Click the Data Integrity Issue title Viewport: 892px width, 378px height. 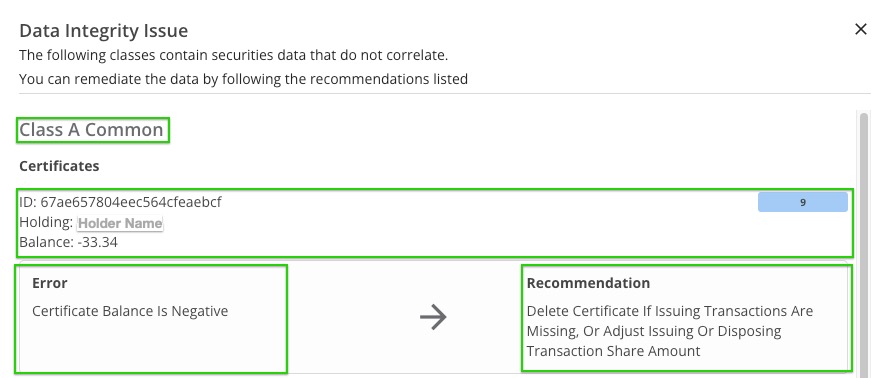[104, 30]
